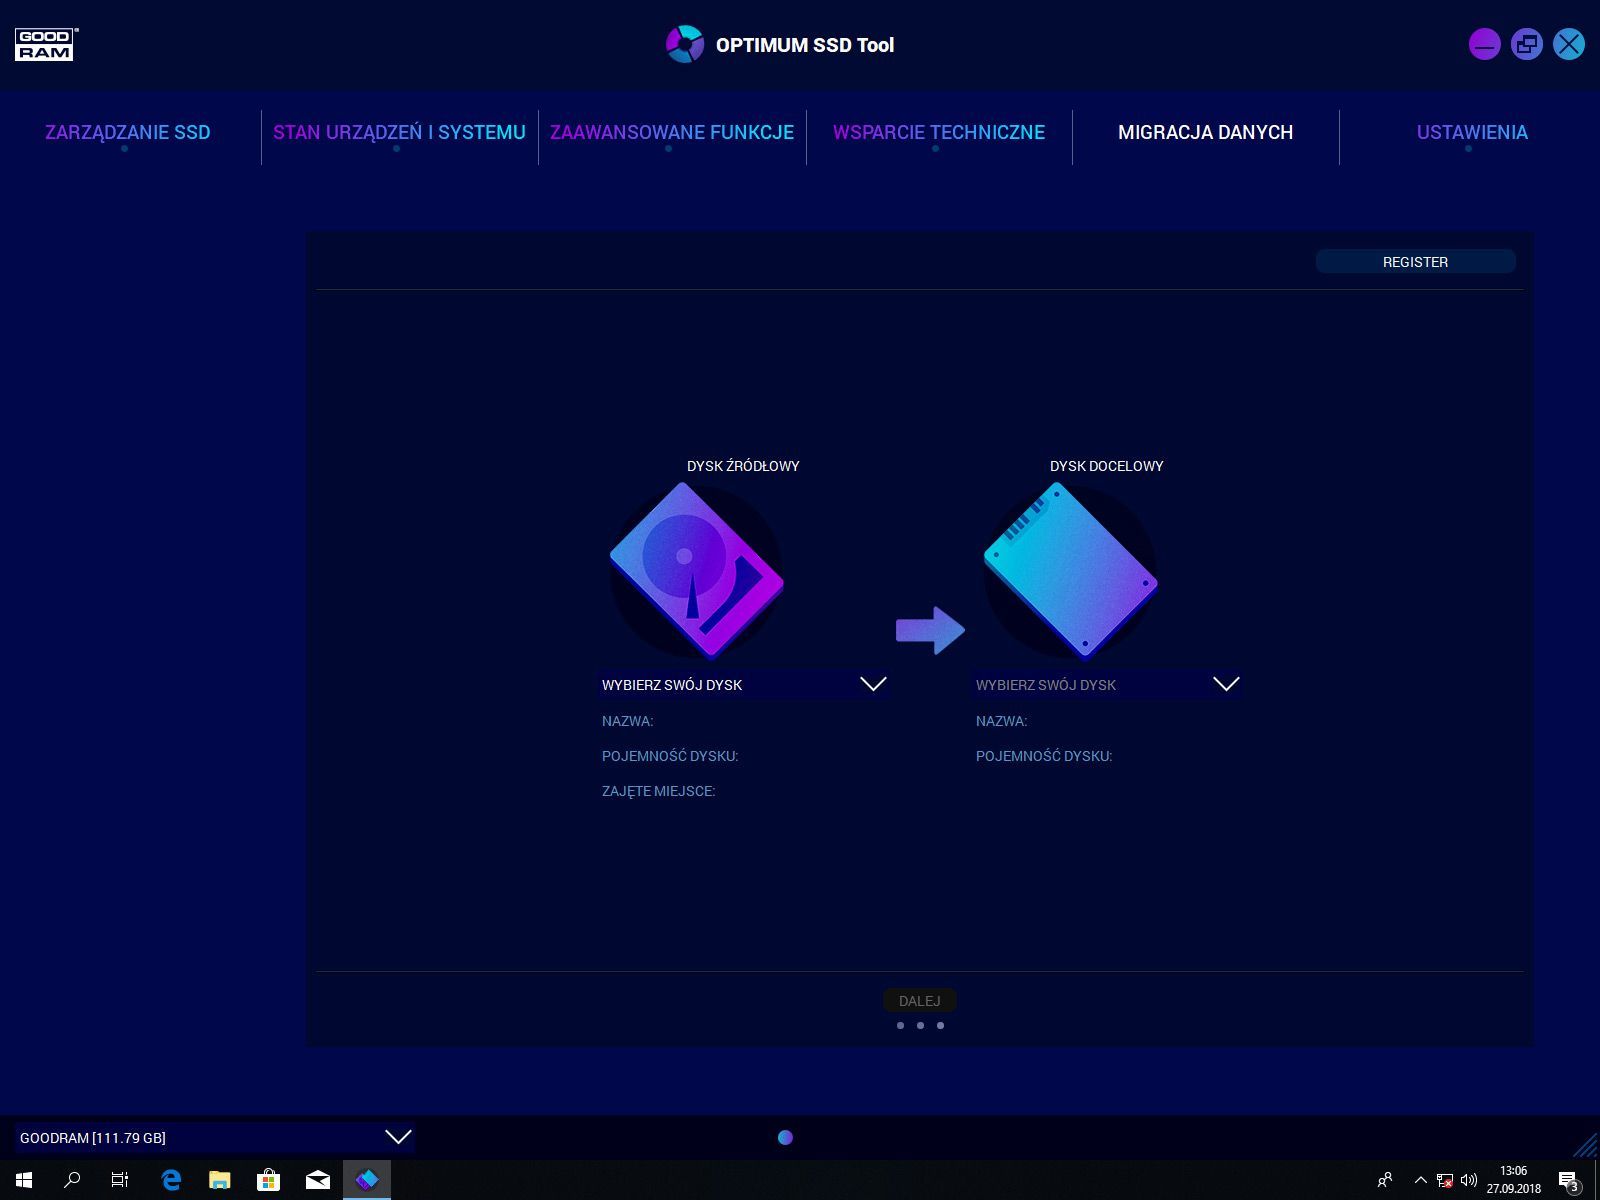Open People icon in system tray
This screenshot has width=1600, height=1200.
(x=1385, y=1180)
